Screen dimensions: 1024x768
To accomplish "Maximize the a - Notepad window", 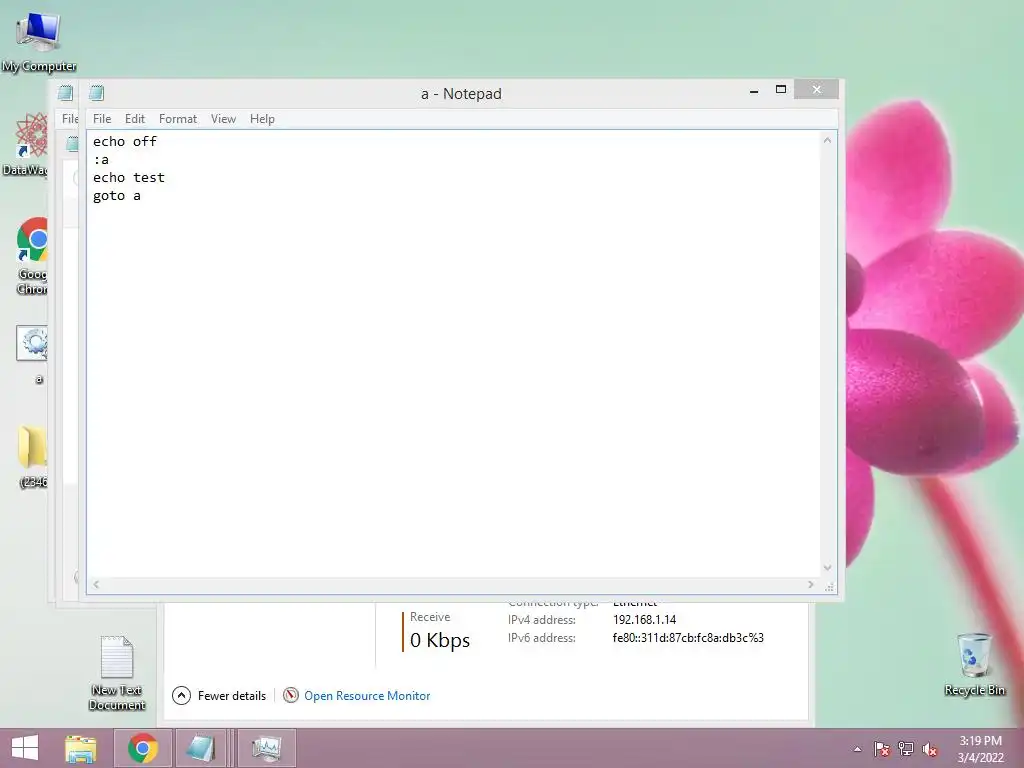I will point(780,89).
